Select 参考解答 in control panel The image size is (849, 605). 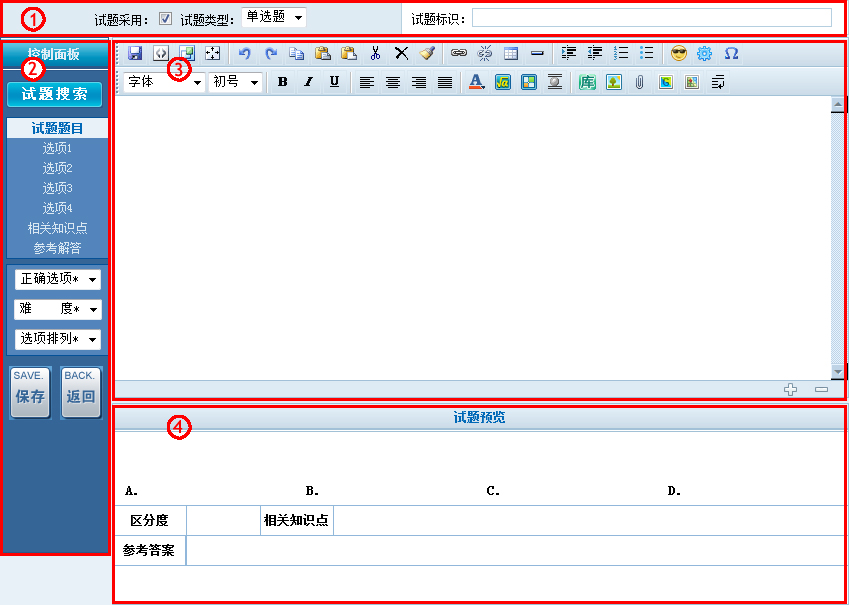pos(57,248)
